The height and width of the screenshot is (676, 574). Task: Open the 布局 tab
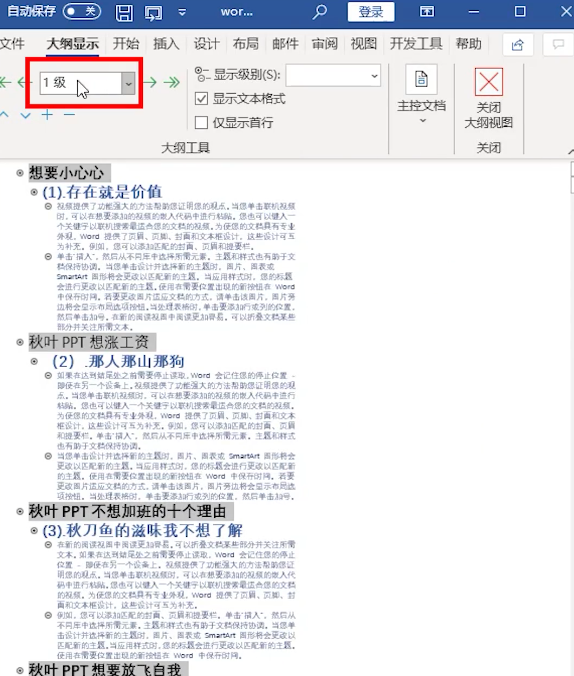click(x=245, y=44)
